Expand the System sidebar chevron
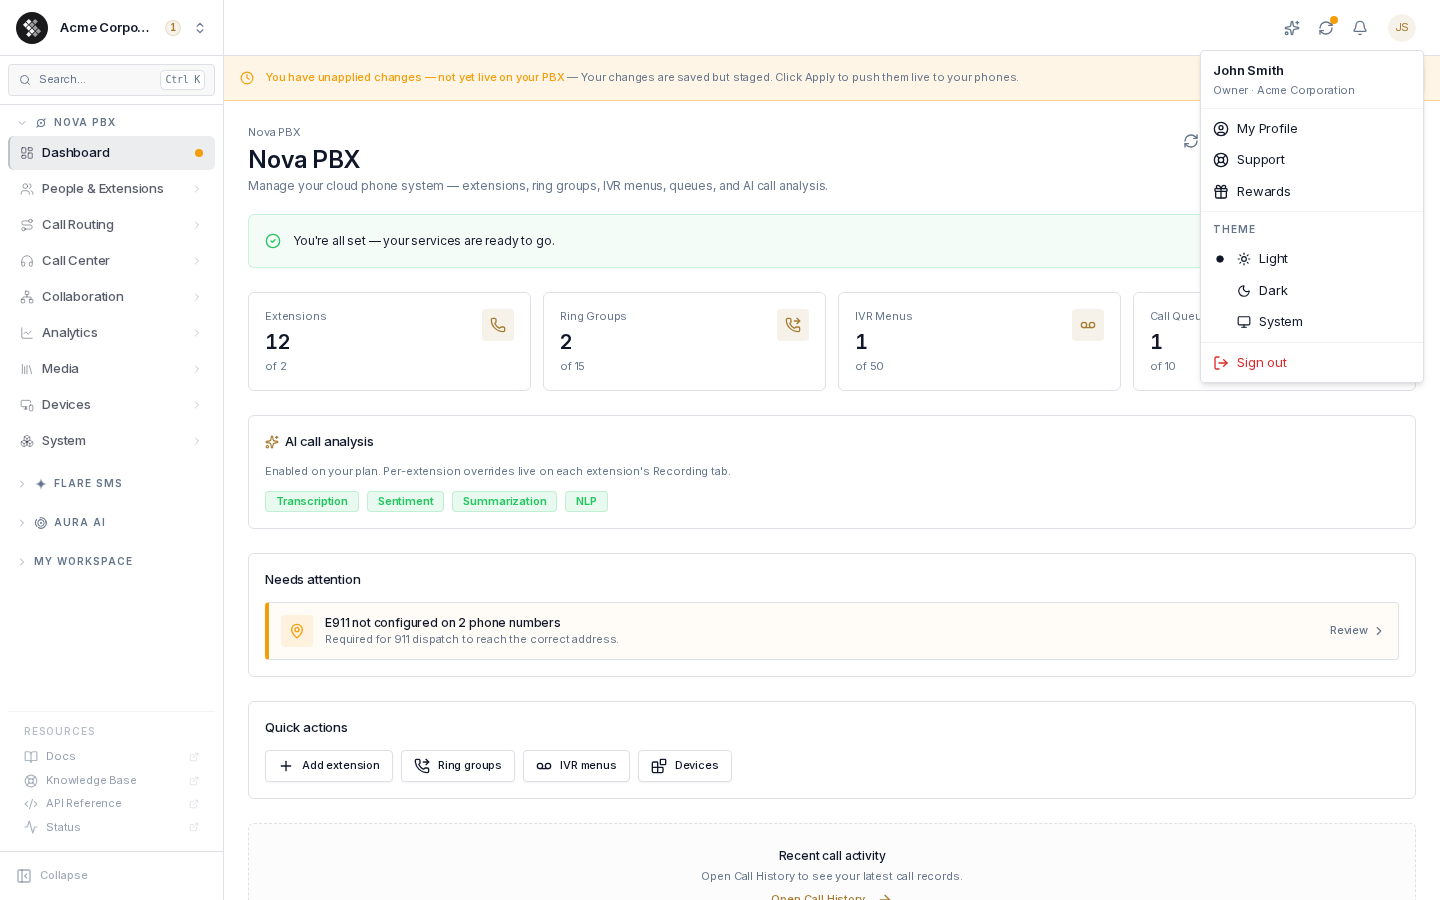 (x=197, y=441)
